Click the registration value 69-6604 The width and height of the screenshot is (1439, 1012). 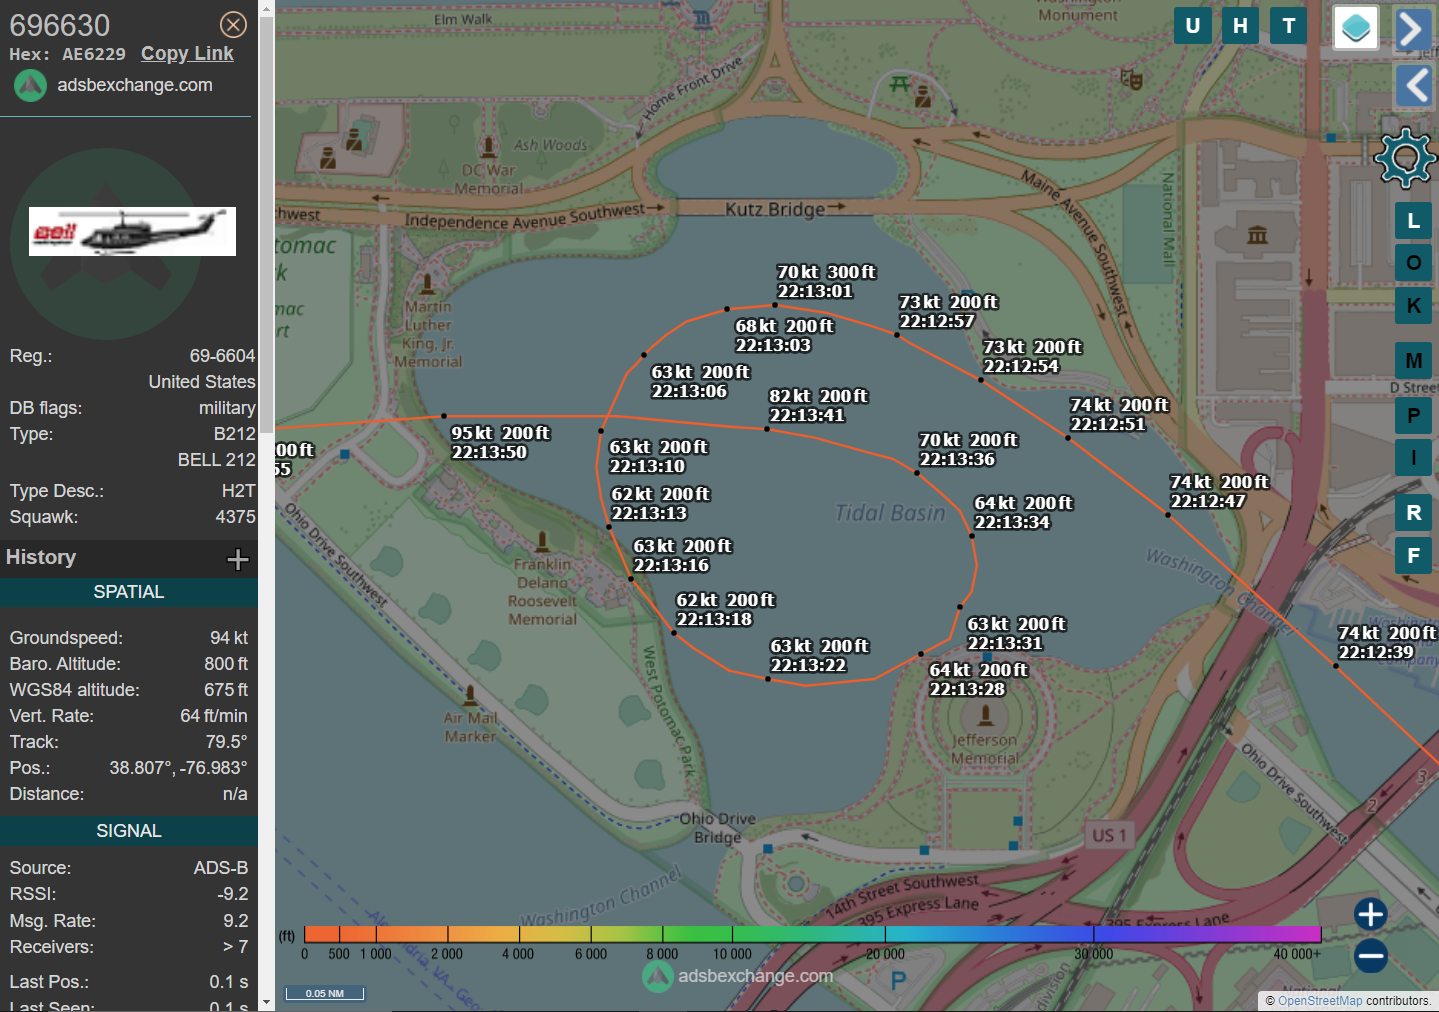[x=222, y=356]
